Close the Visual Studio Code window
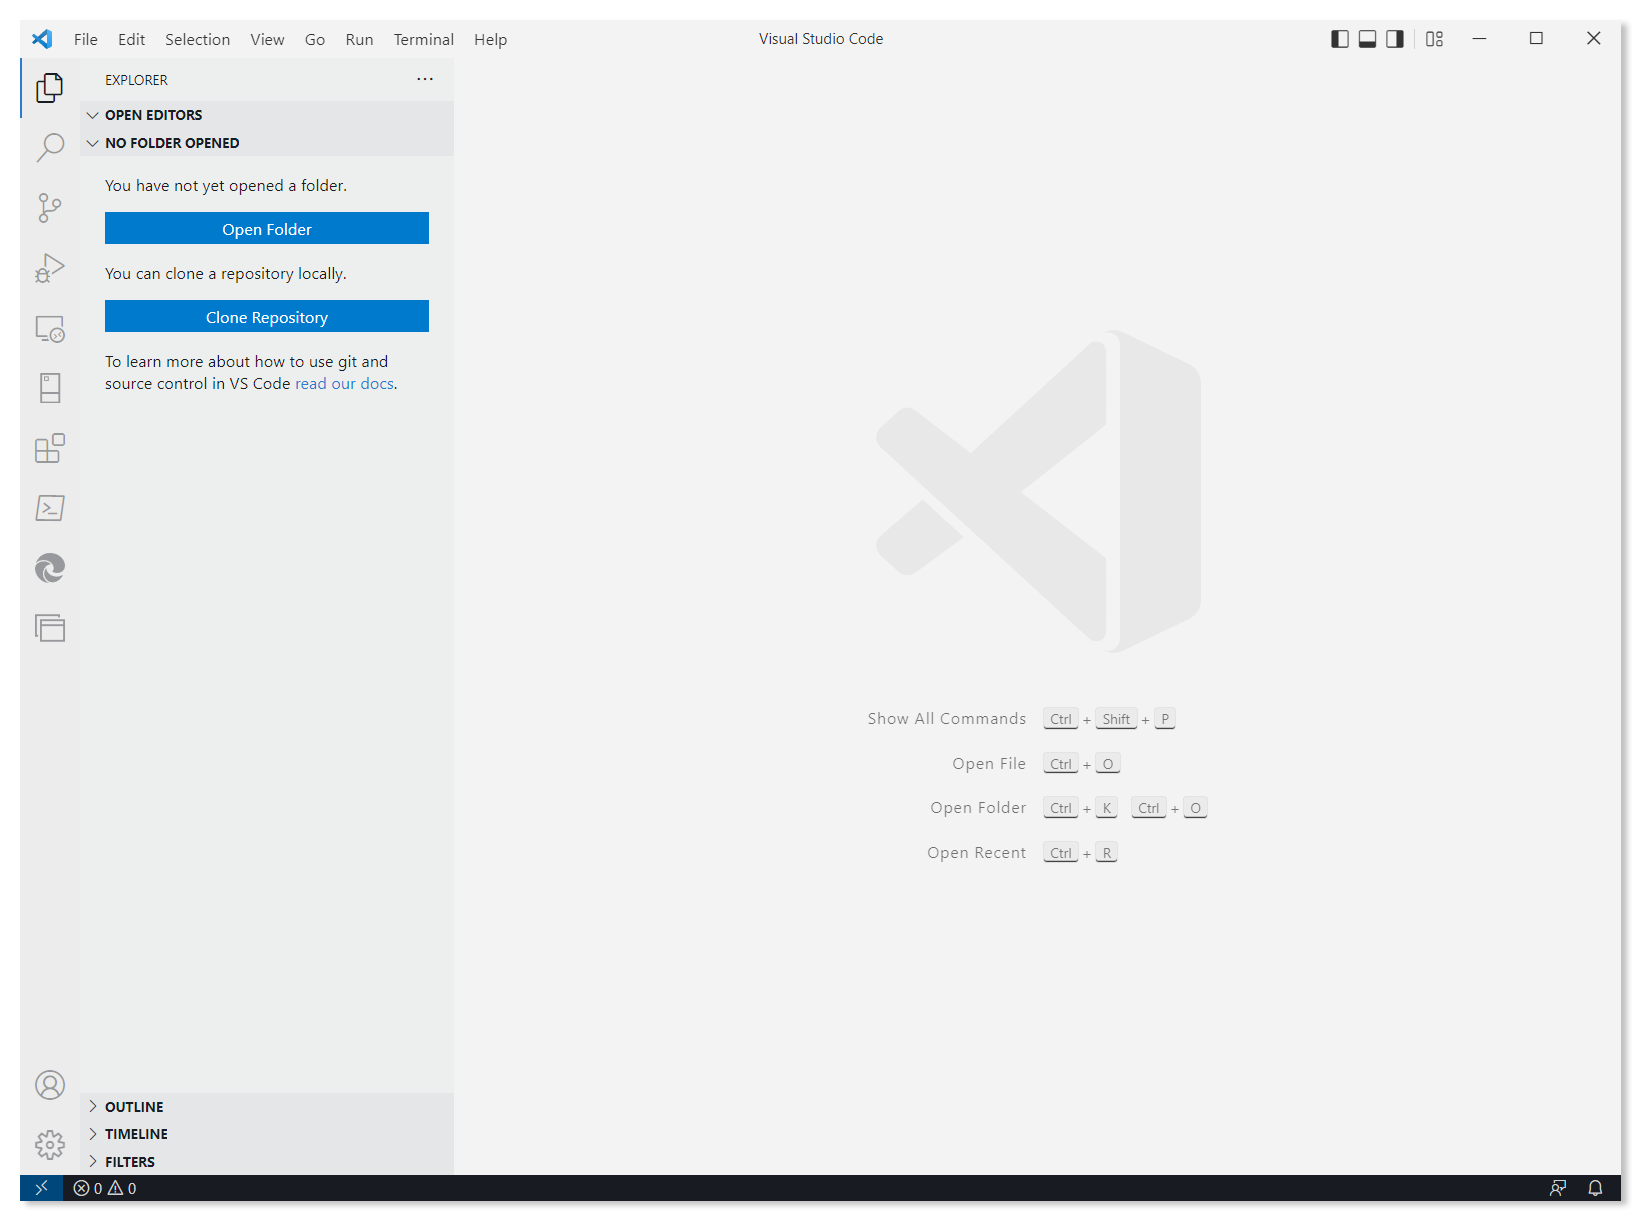The height and width of the screenshot is (1221, 1641). (x=1593, y=39)
